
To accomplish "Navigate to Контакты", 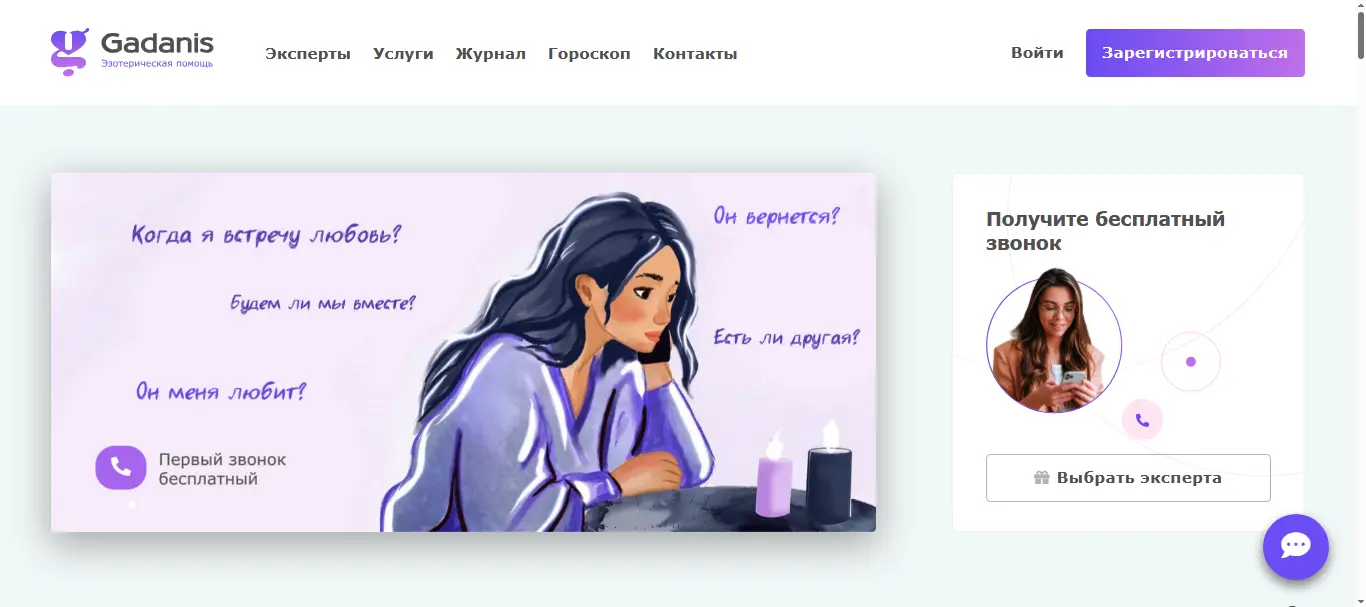I will click(x=695, y=54).
